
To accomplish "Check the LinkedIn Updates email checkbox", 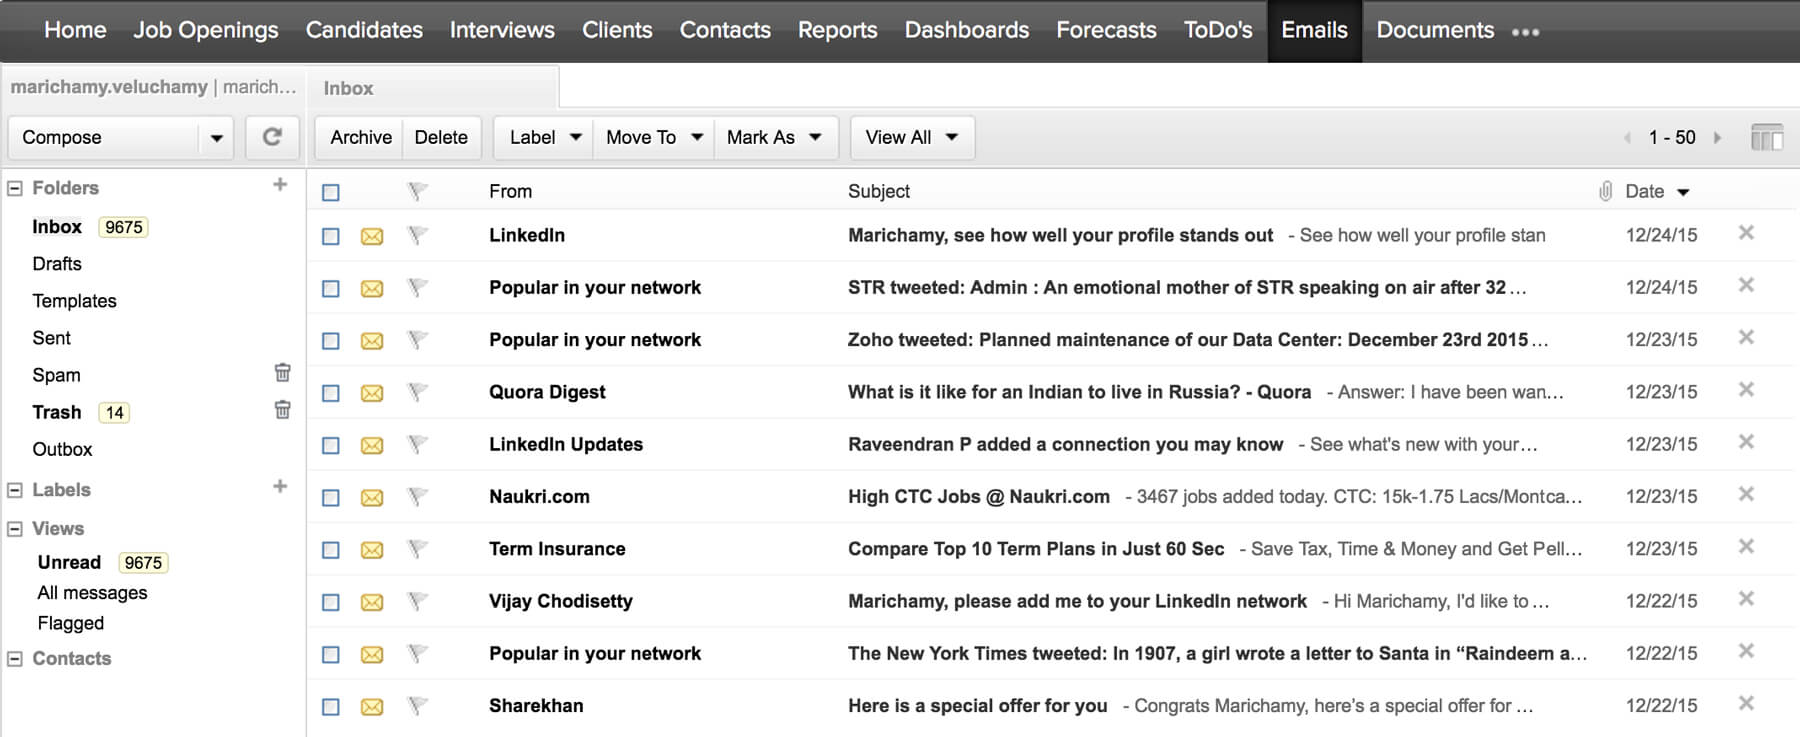I will [331, 445].
